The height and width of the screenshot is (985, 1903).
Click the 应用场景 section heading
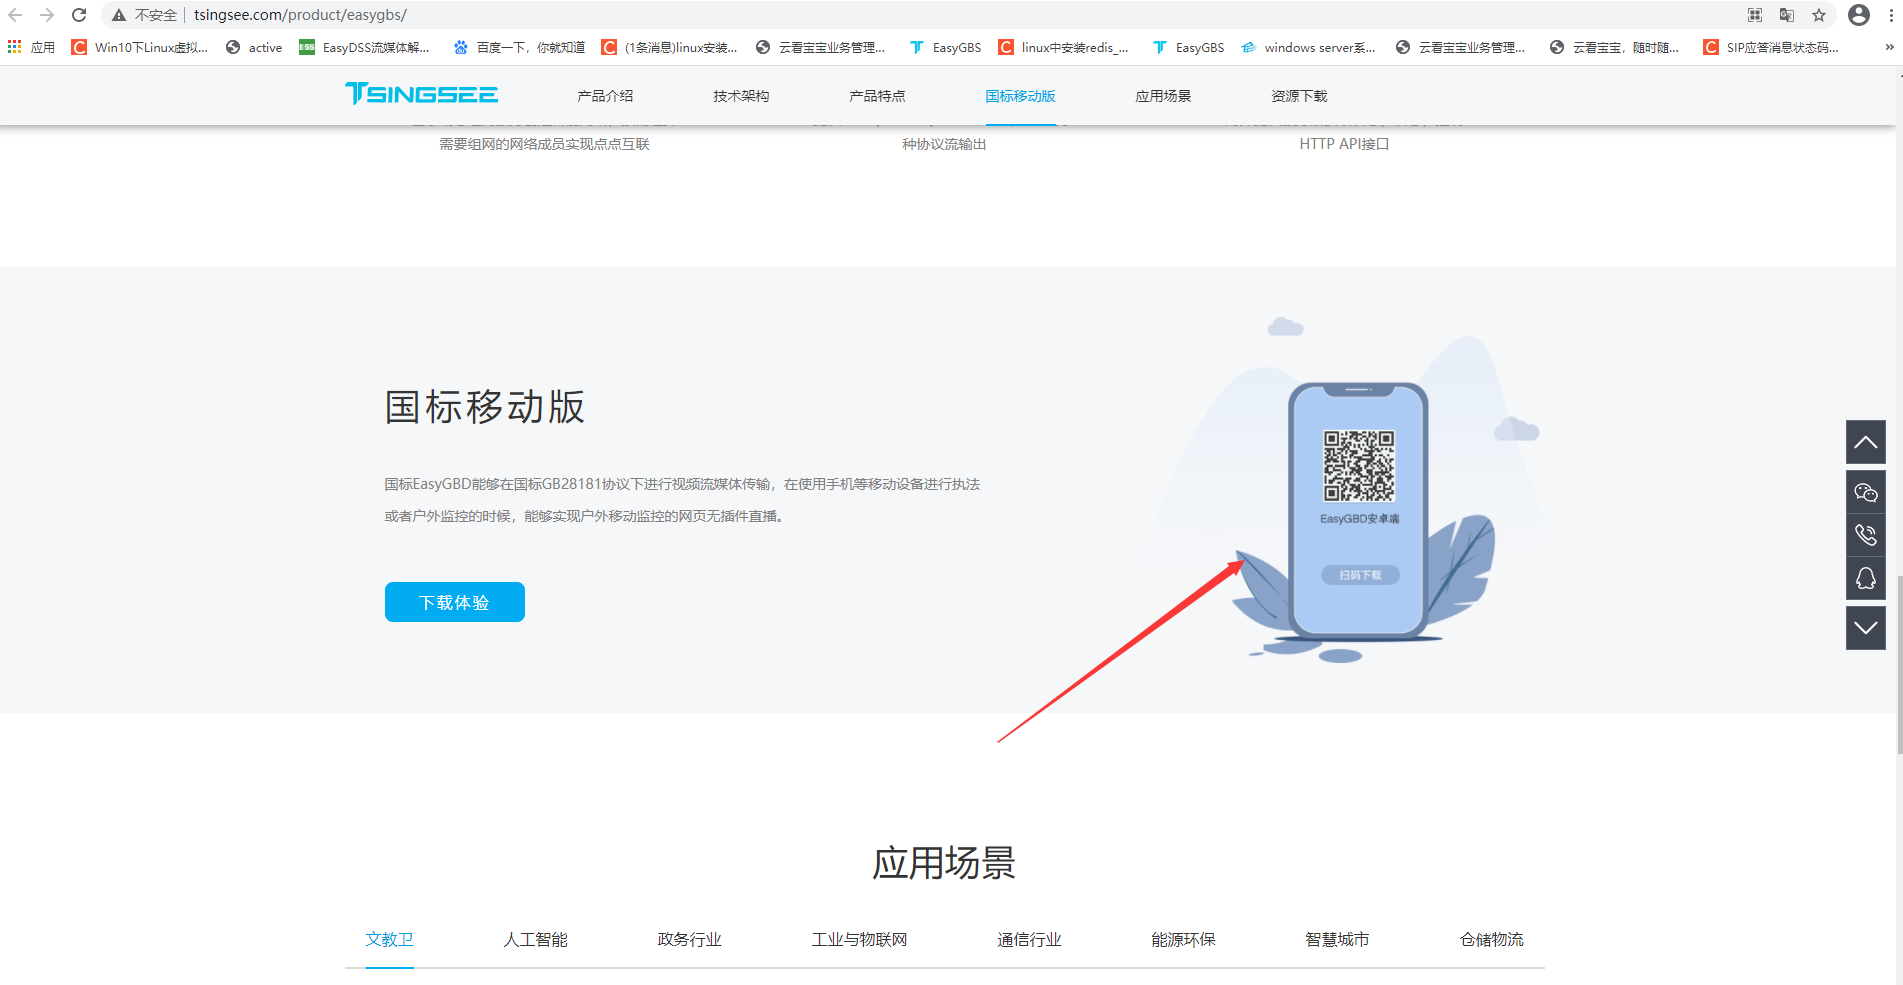click(x=944, y=863)
